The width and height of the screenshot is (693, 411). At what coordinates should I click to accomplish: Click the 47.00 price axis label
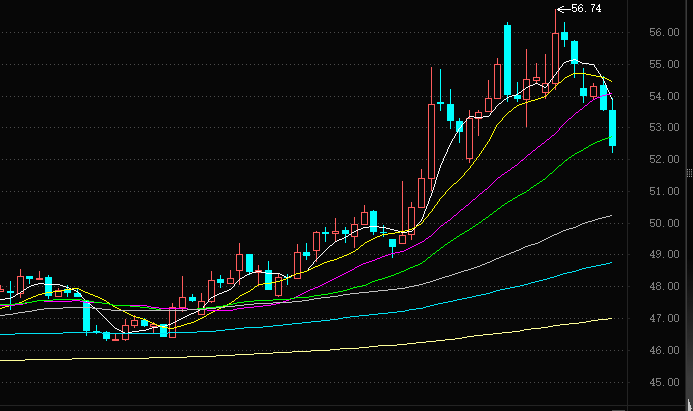[x=664, y=318]
